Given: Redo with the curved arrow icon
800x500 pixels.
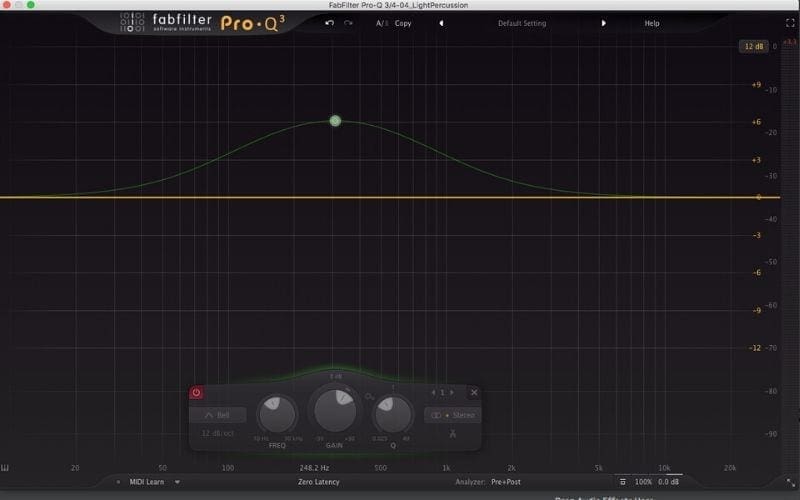Looking at the screenshot, I should pyautogui.click(x=348, y=23).
